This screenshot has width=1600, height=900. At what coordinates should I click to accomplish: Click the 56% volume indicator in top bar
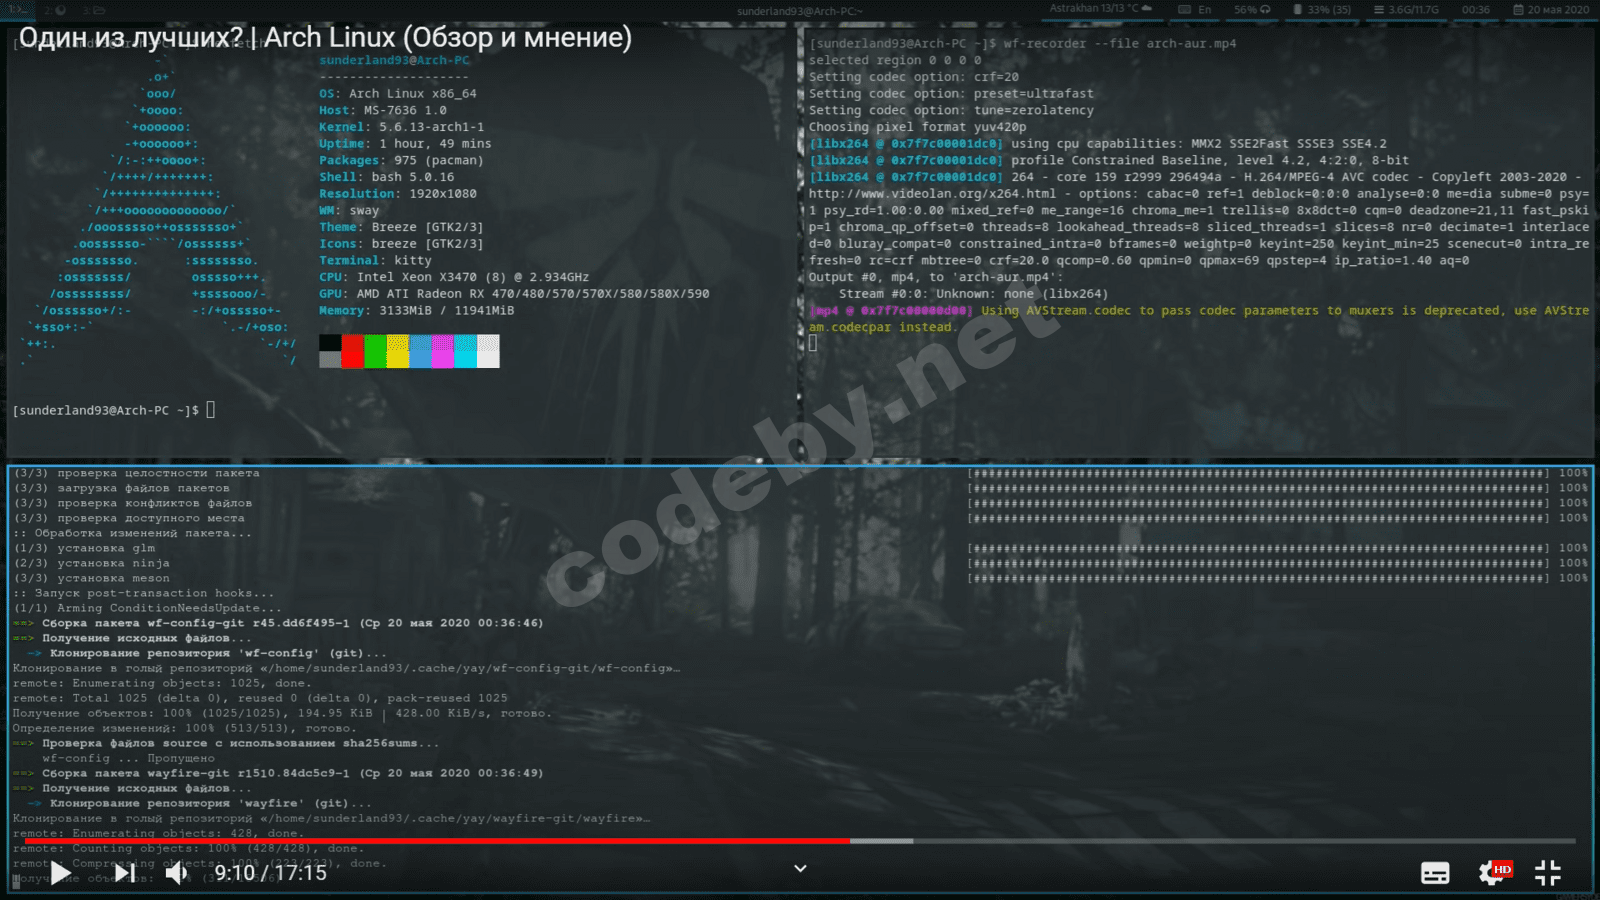coord(1251,9)
